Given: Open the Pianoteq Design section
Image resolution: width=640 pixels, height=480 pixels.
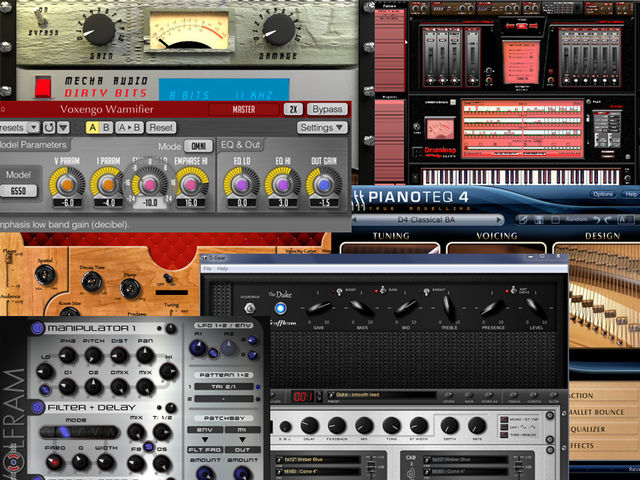Looking at the screenshot, I should point(602,236).
